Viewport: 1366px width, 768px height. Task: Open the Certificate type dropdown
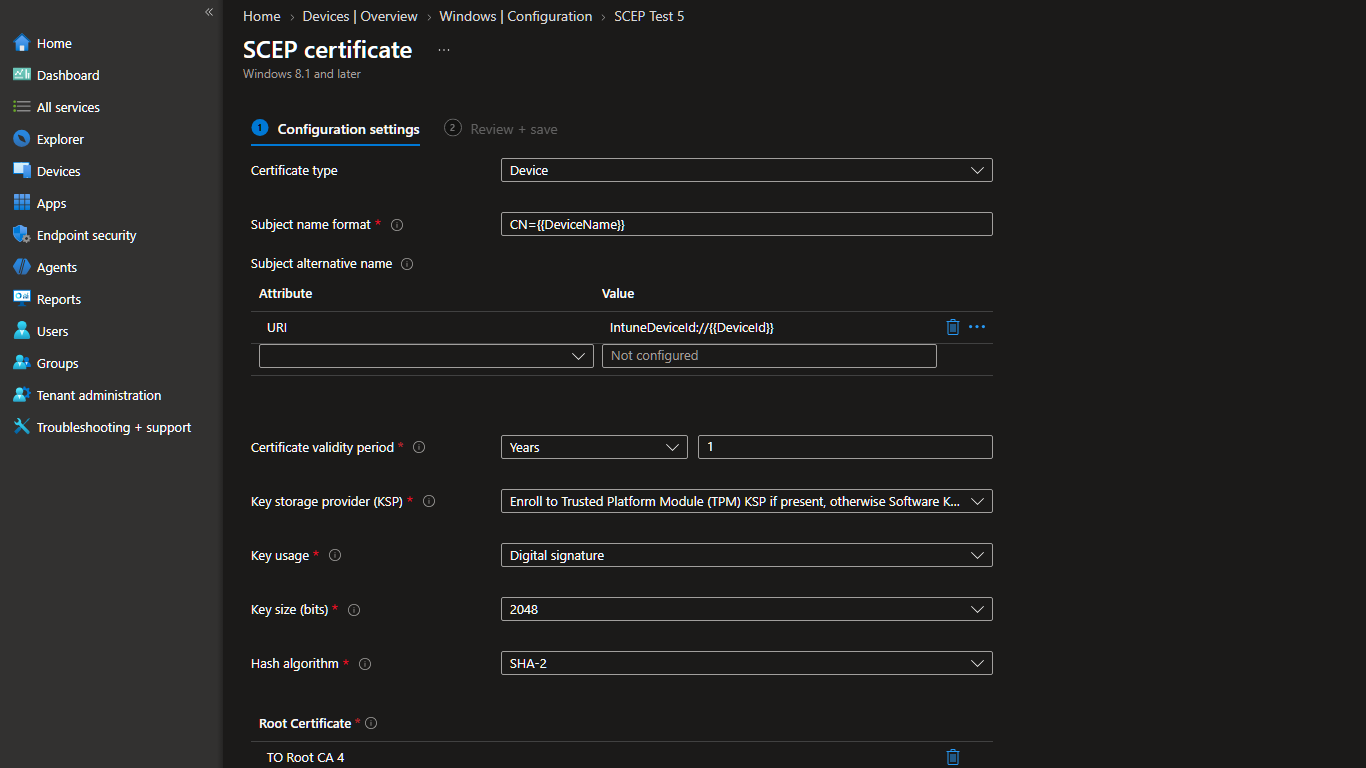pyautogui.click(x=747, y=170)
